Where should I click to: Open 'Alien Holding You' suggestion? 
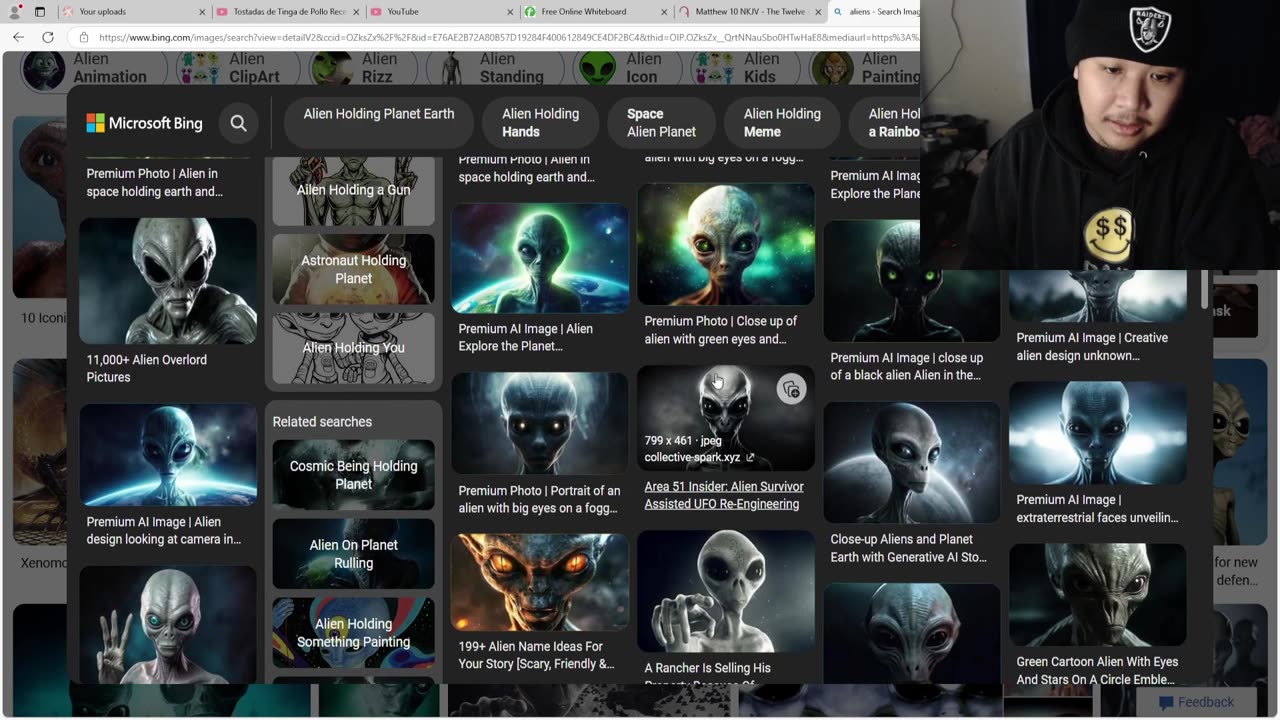coord(353,348)
